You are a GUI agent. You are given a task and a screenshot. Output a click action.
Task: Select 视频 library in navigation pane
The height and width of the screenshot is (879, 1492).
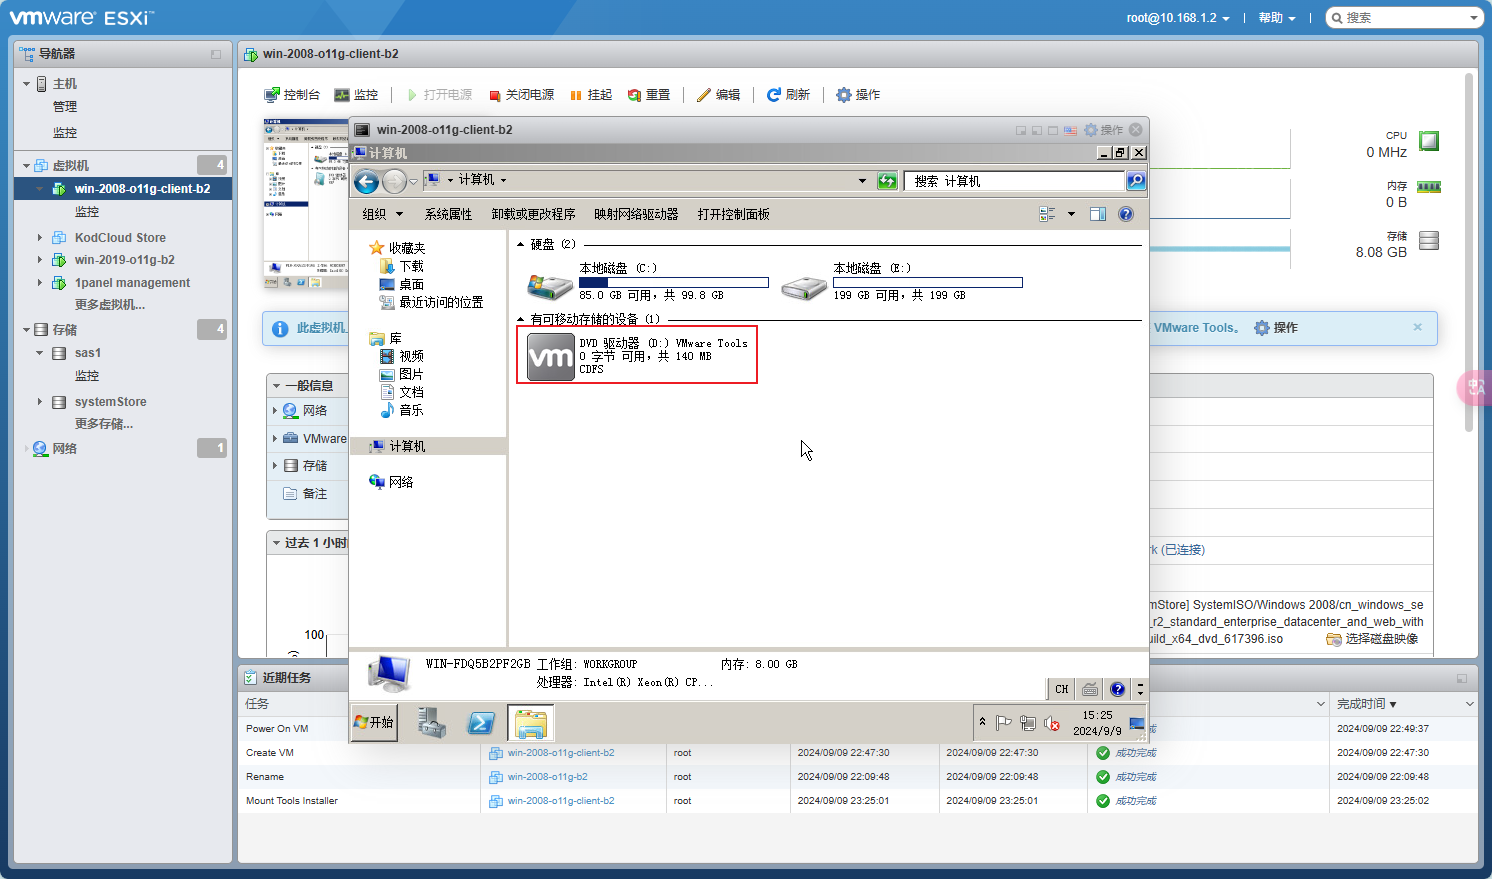401,356
